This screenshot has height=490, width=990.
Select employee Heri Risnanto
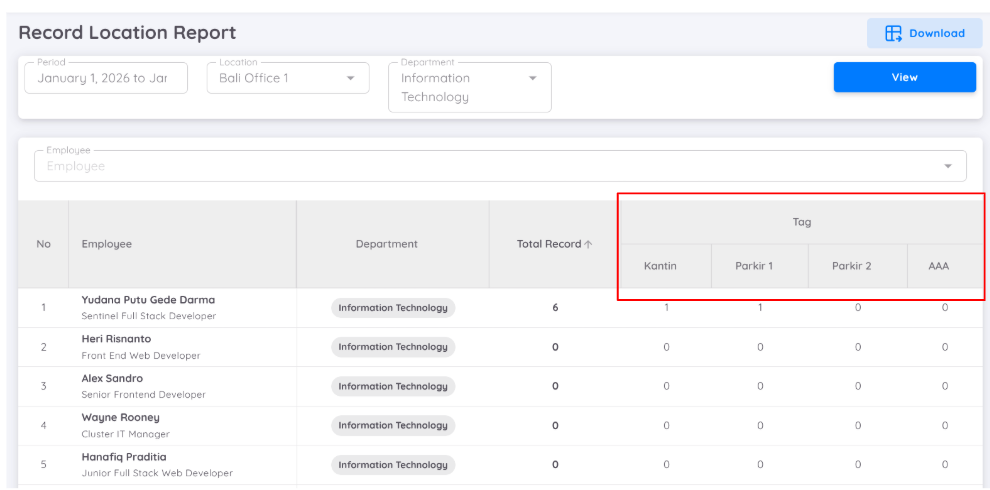(116, 339)
